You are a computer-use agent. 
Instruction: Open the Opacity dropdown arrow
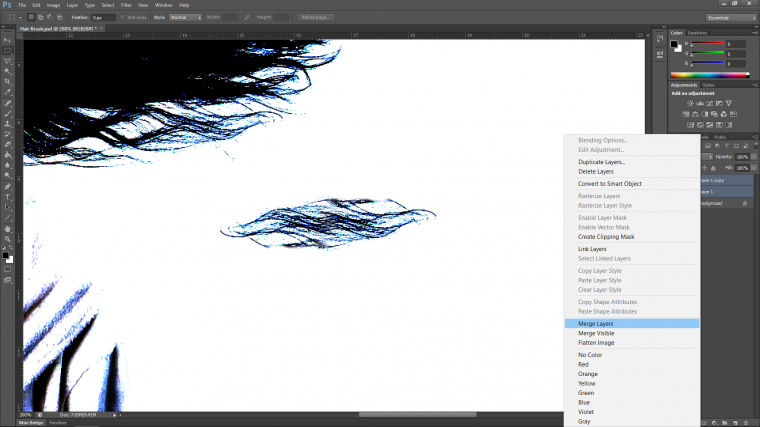[754, 157]
